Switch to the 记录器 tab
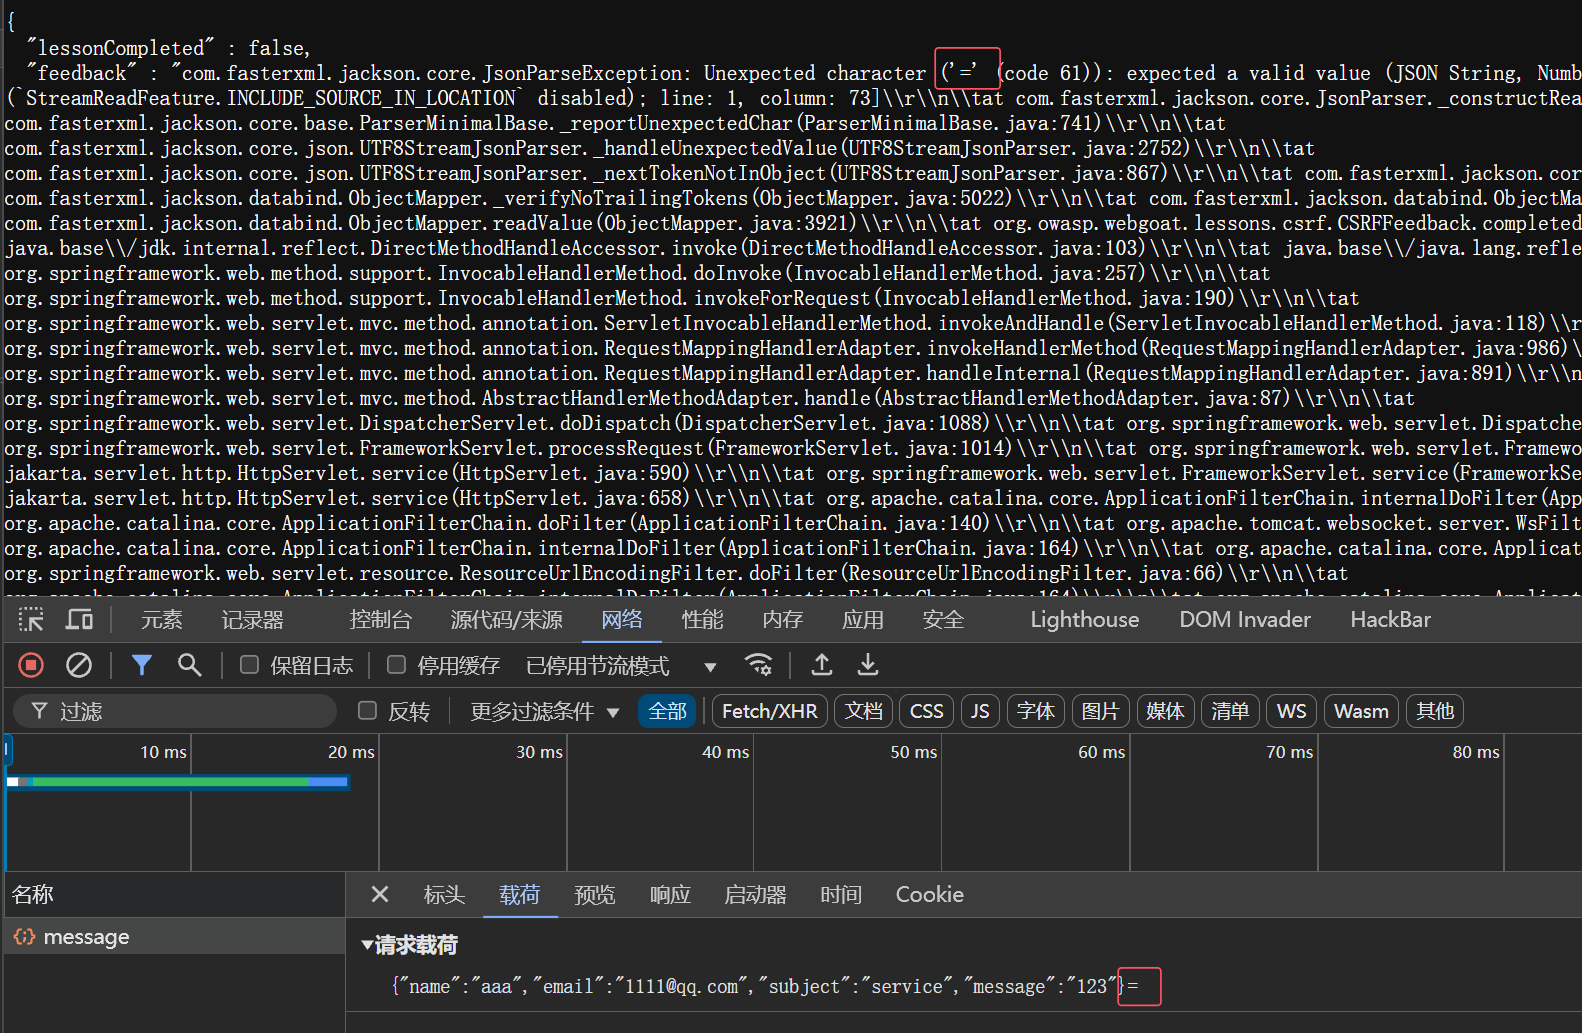 (253, 620)
